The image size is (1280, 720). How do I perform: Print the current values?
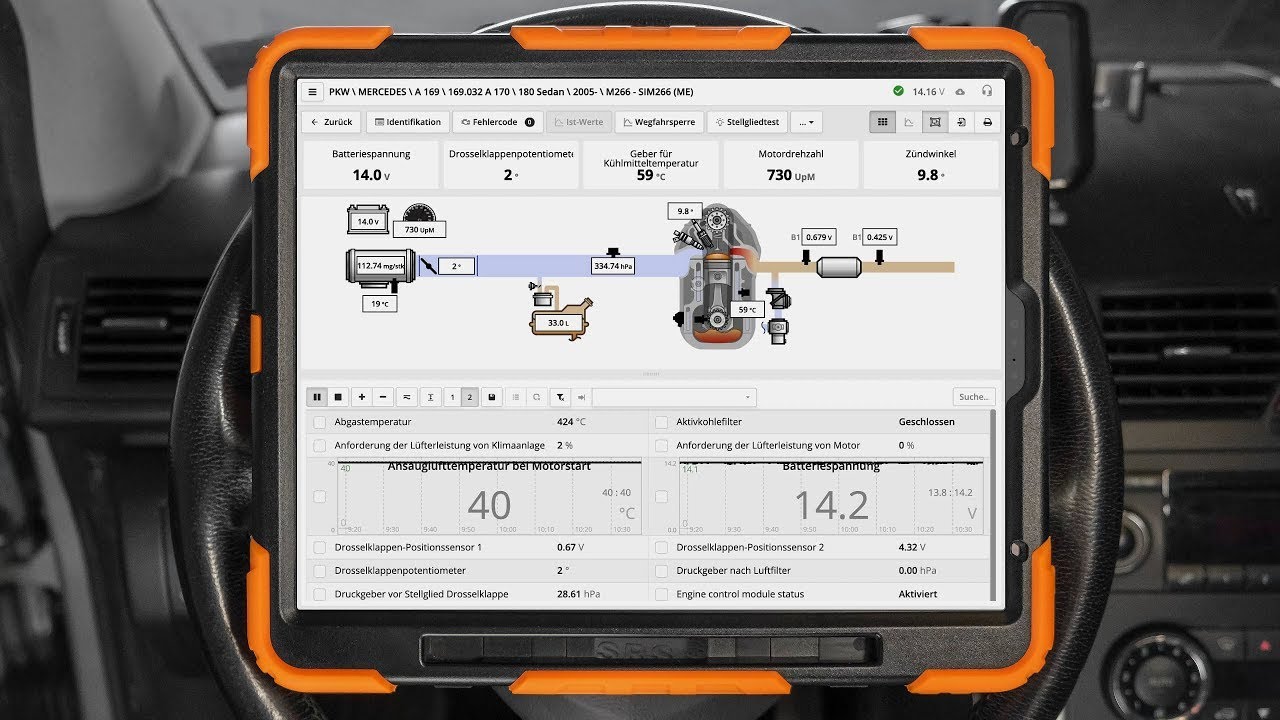coord(987,122)
